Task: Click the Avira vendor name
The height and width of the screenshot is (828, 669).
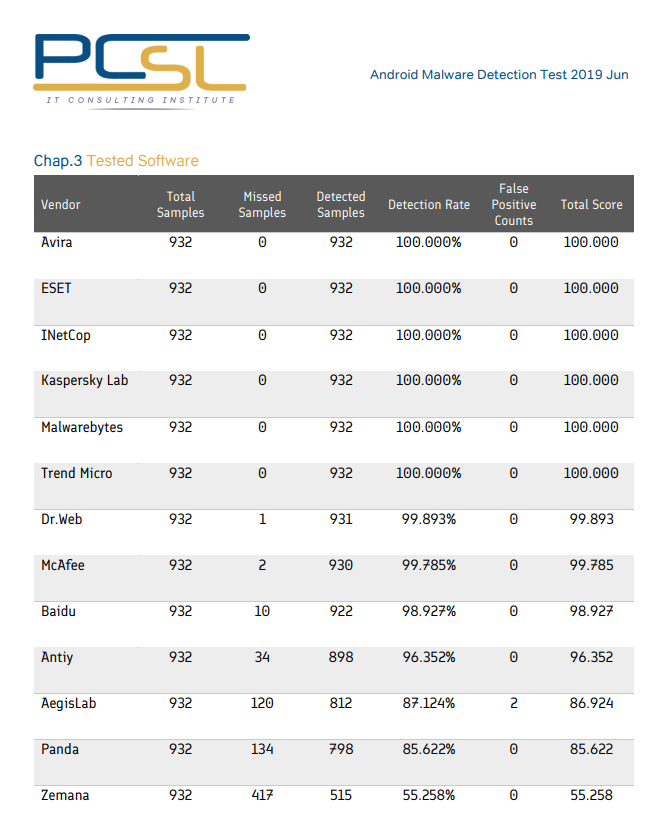Action: 57,242
